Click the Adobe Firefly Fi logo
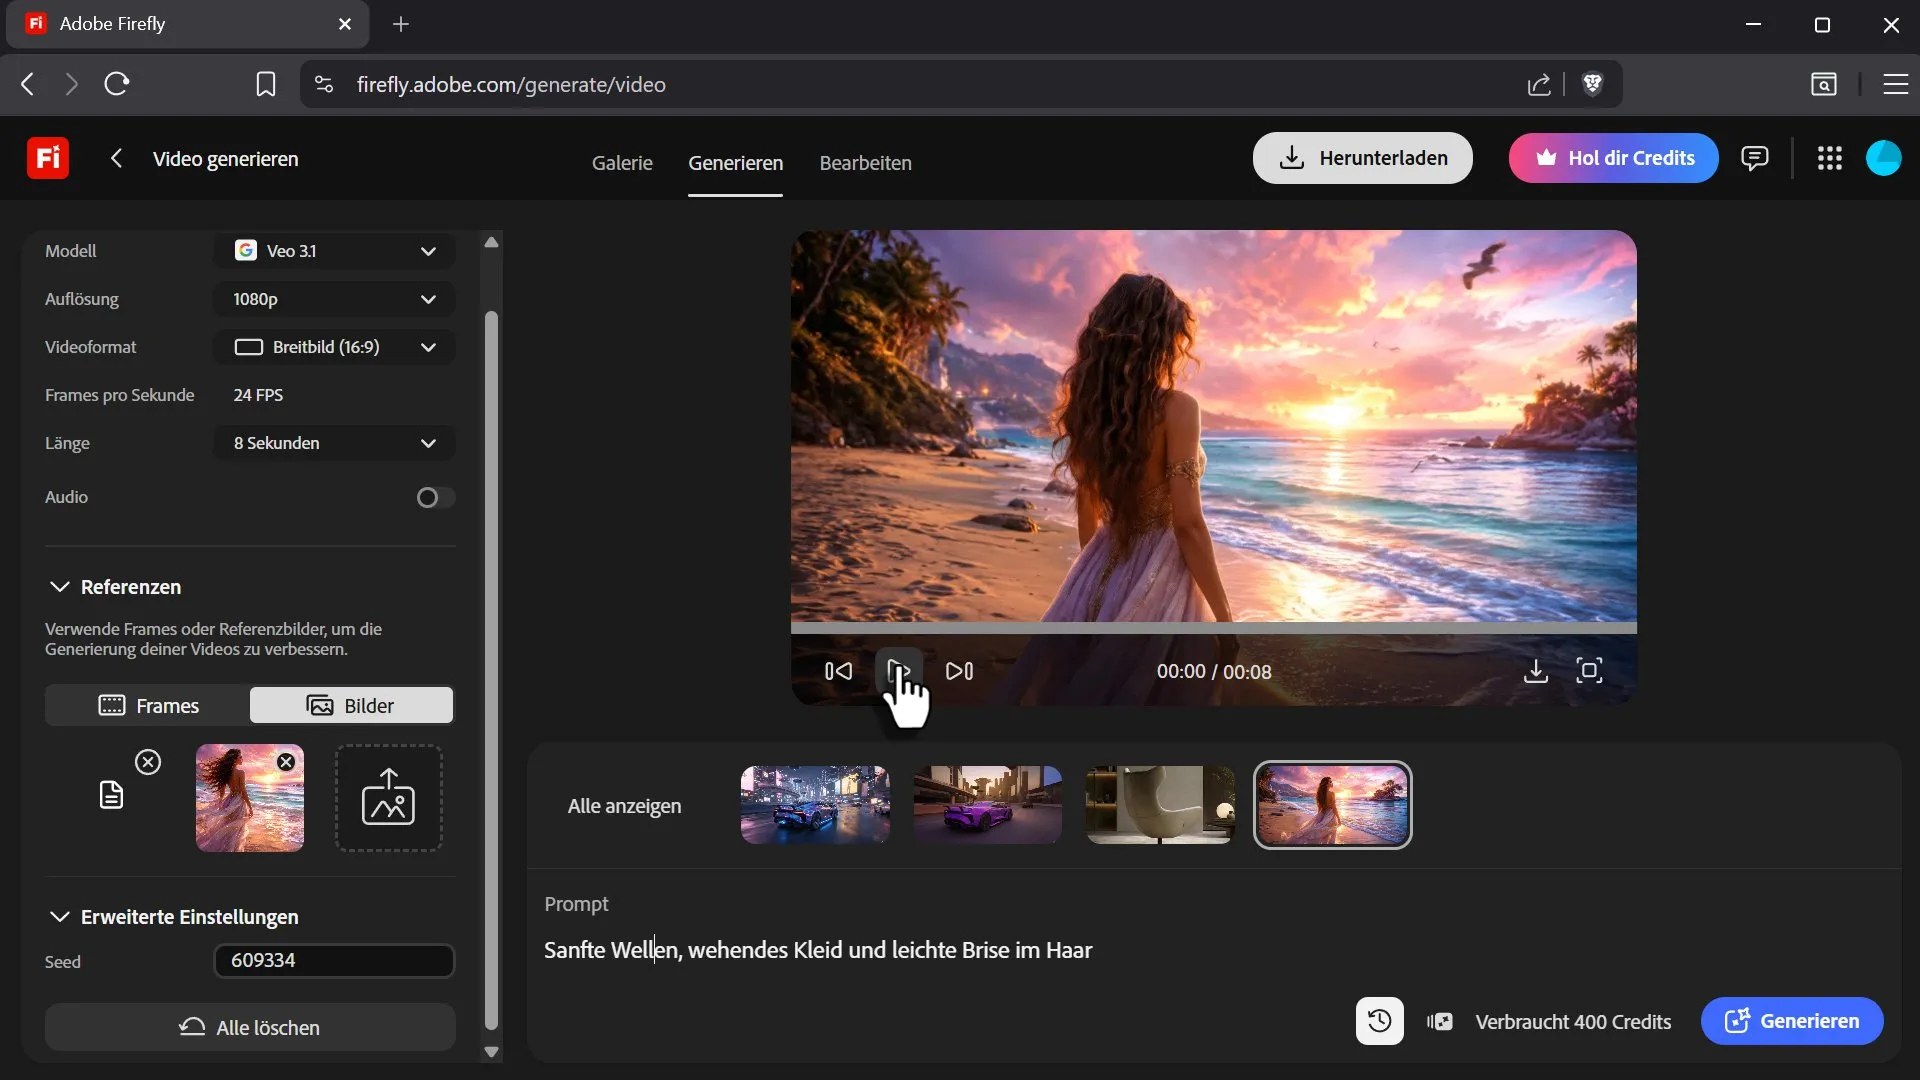The height and width of the screenshot is (1080, 1920). click(x=48, y=158)
